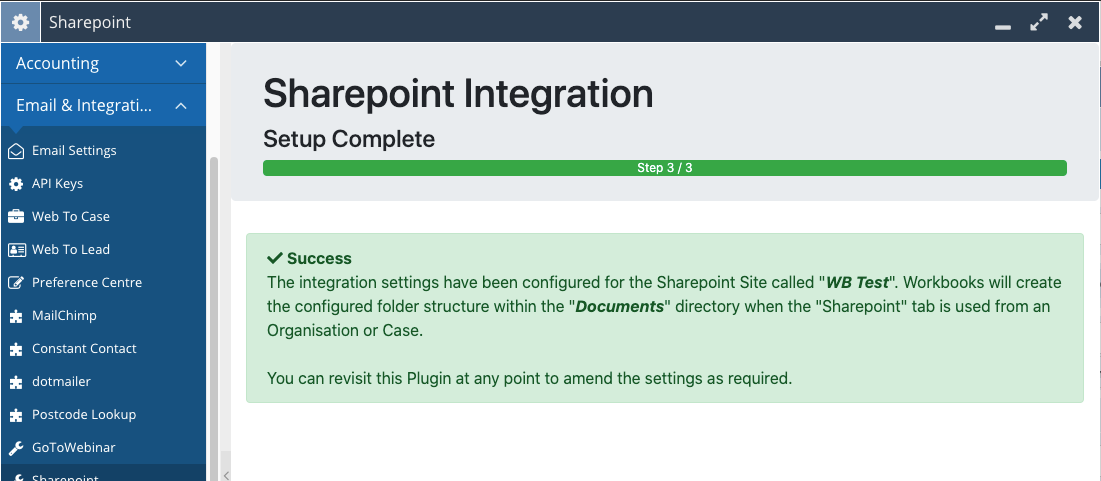Image resolution: width=1101 pixels, height=481 pixels.
Task: Click the API Keys cog icon
Action: [15, 184]
